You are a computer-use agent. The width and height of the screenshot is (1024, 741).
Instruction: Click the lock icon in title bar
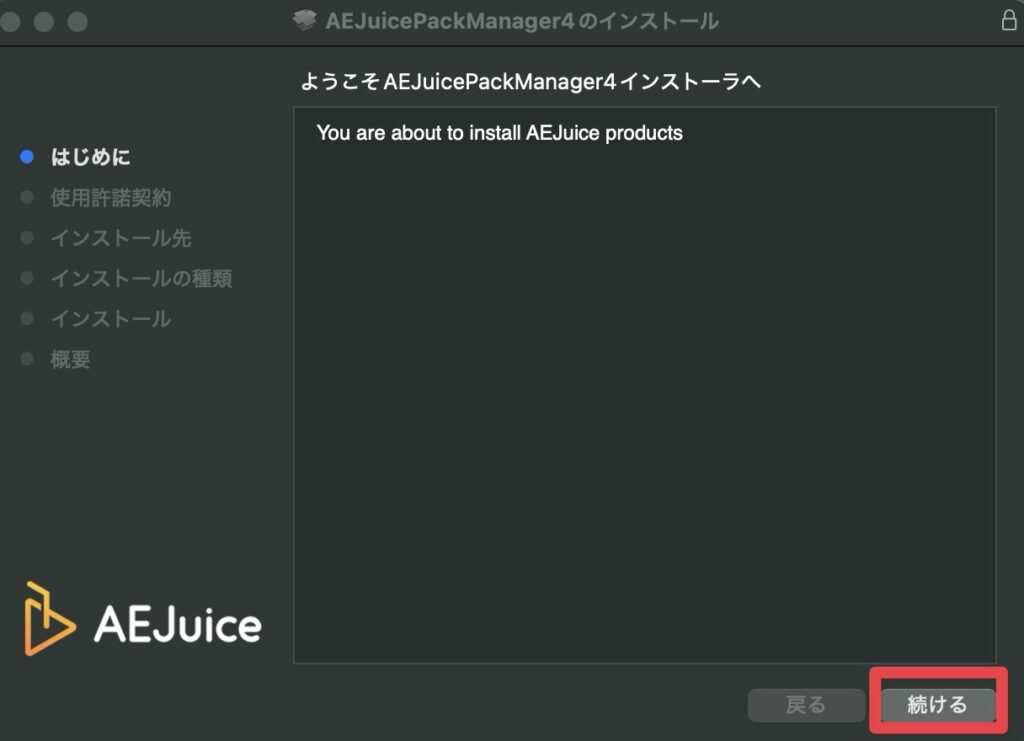tap(1009, 20)
